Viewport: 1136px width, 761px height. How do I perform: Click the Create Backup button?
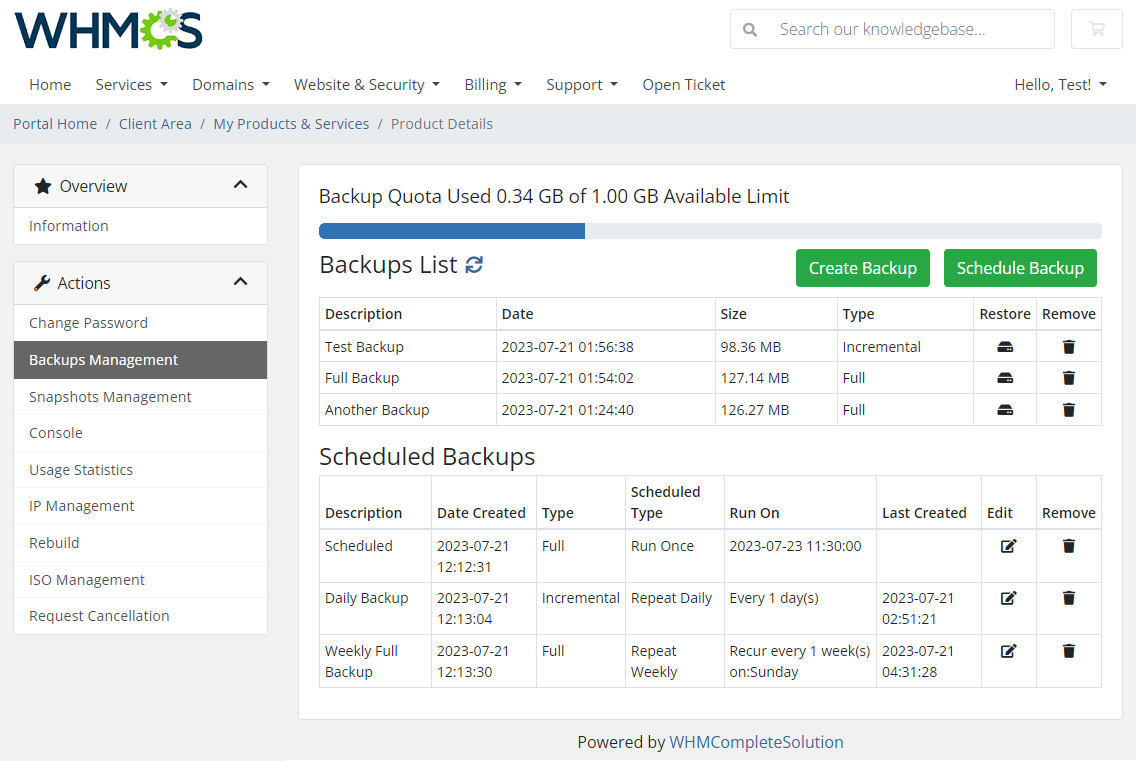[x=862, y=268]
